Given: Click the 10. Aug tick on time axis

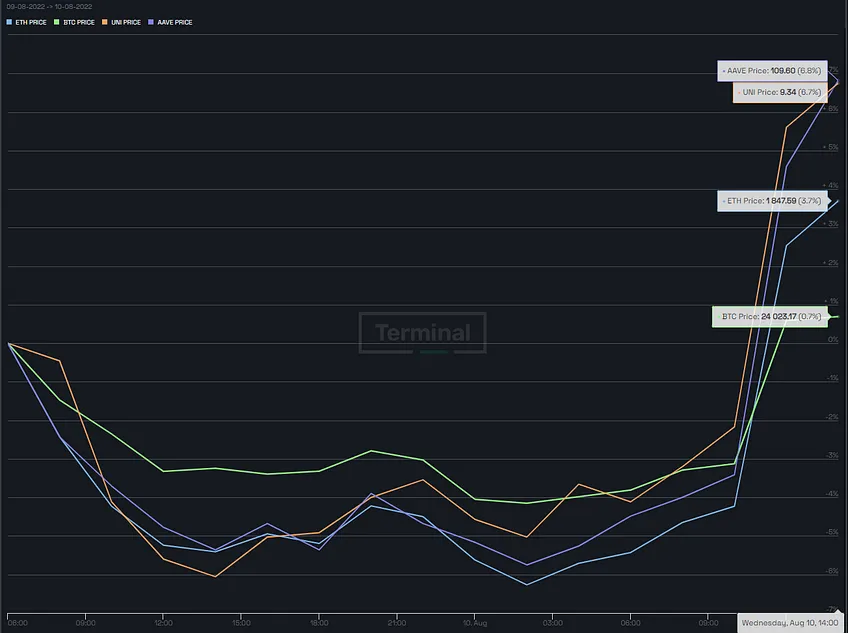Looking at the screenshot, I should [x=475, y=623].
